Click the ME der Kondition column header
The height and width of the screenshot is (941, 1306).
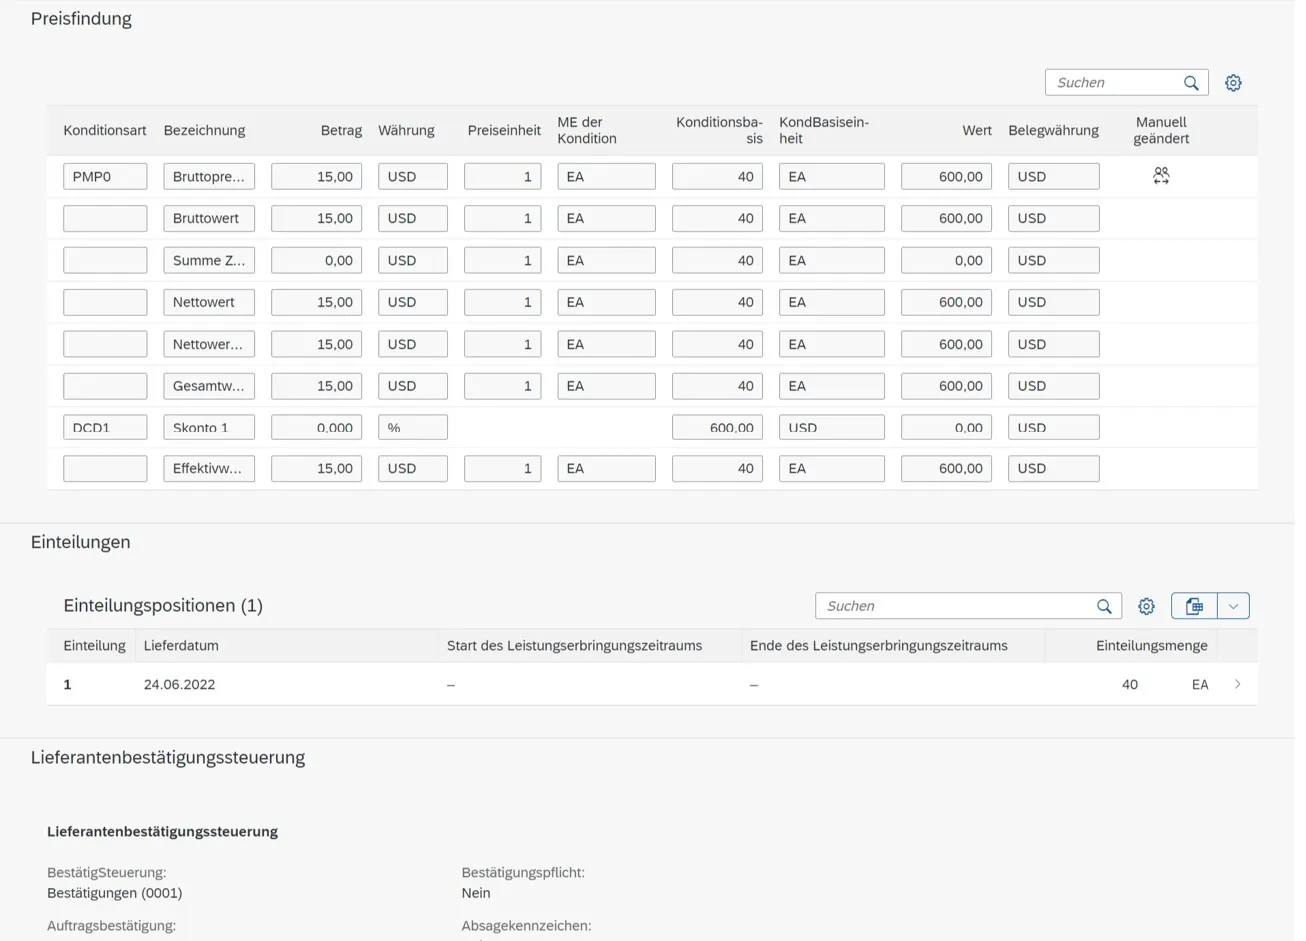coord(587,130)
